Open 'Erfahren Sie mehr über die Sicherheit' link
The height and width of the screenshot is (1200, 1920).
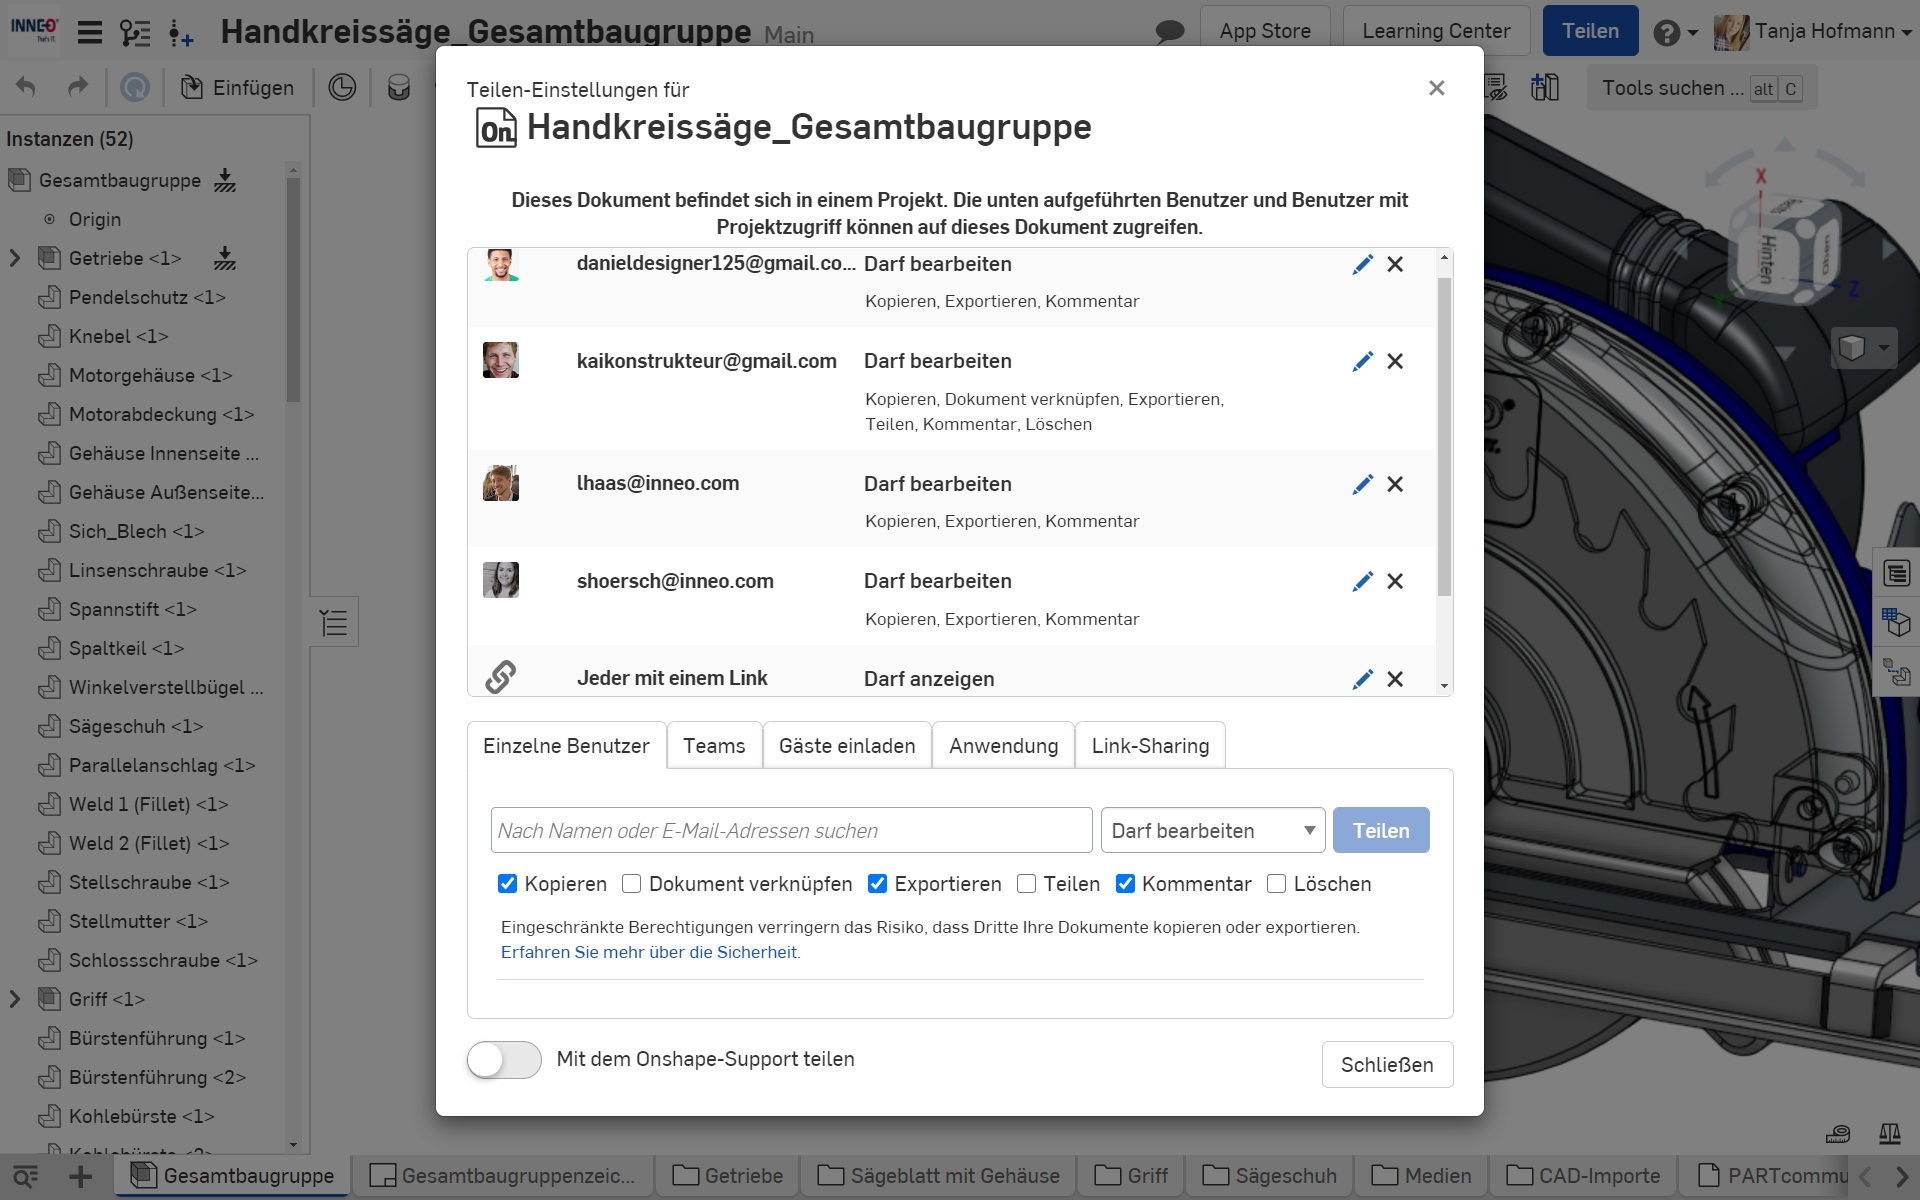[x=649, y=952]
